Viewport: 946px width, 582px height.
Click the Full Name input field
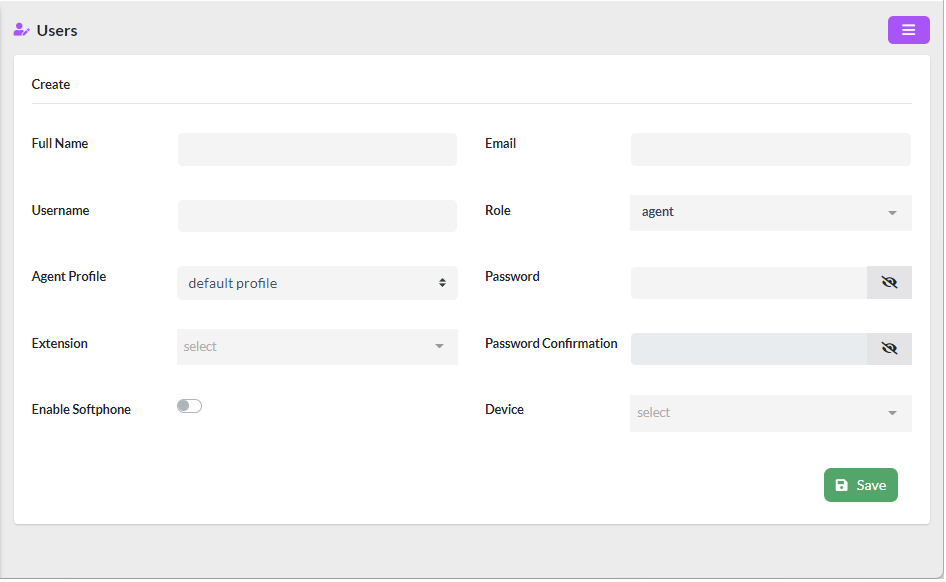tap(317, 149)
